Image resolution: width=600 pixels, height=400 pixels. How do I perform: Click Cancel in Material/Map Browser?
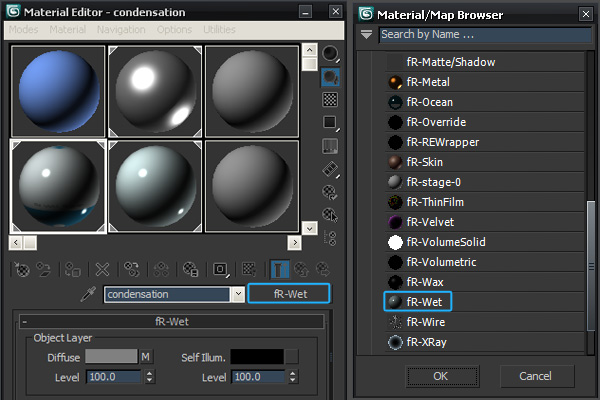[536, 376]
